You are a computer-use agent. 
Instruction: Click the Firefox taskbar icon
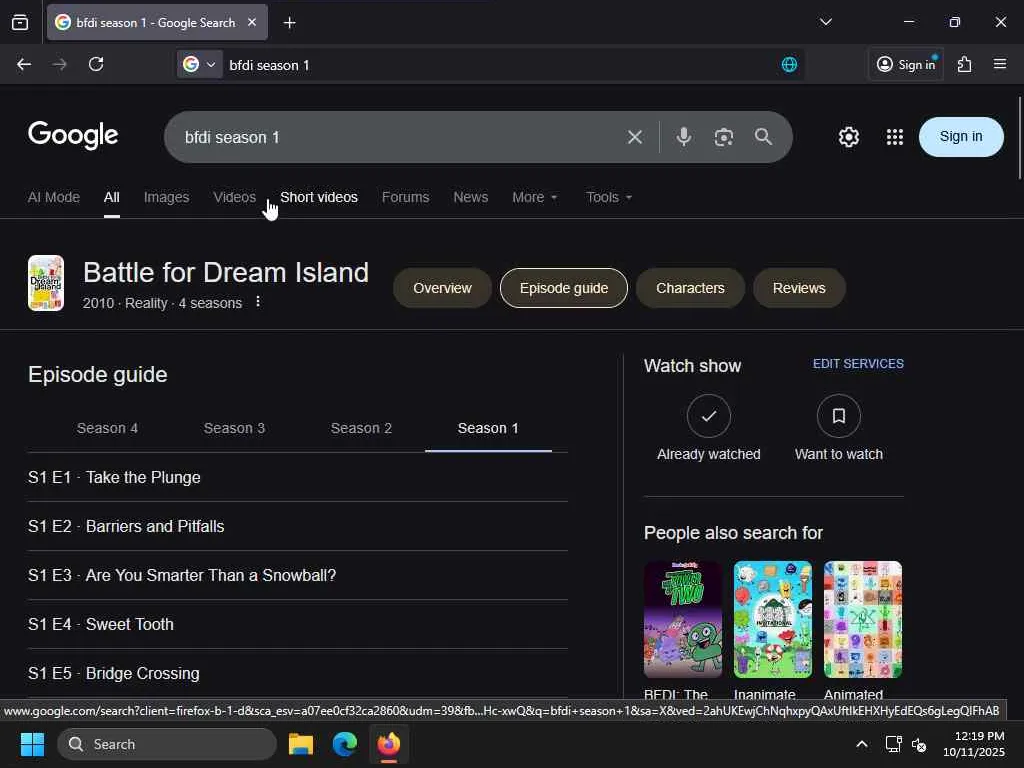389,744
